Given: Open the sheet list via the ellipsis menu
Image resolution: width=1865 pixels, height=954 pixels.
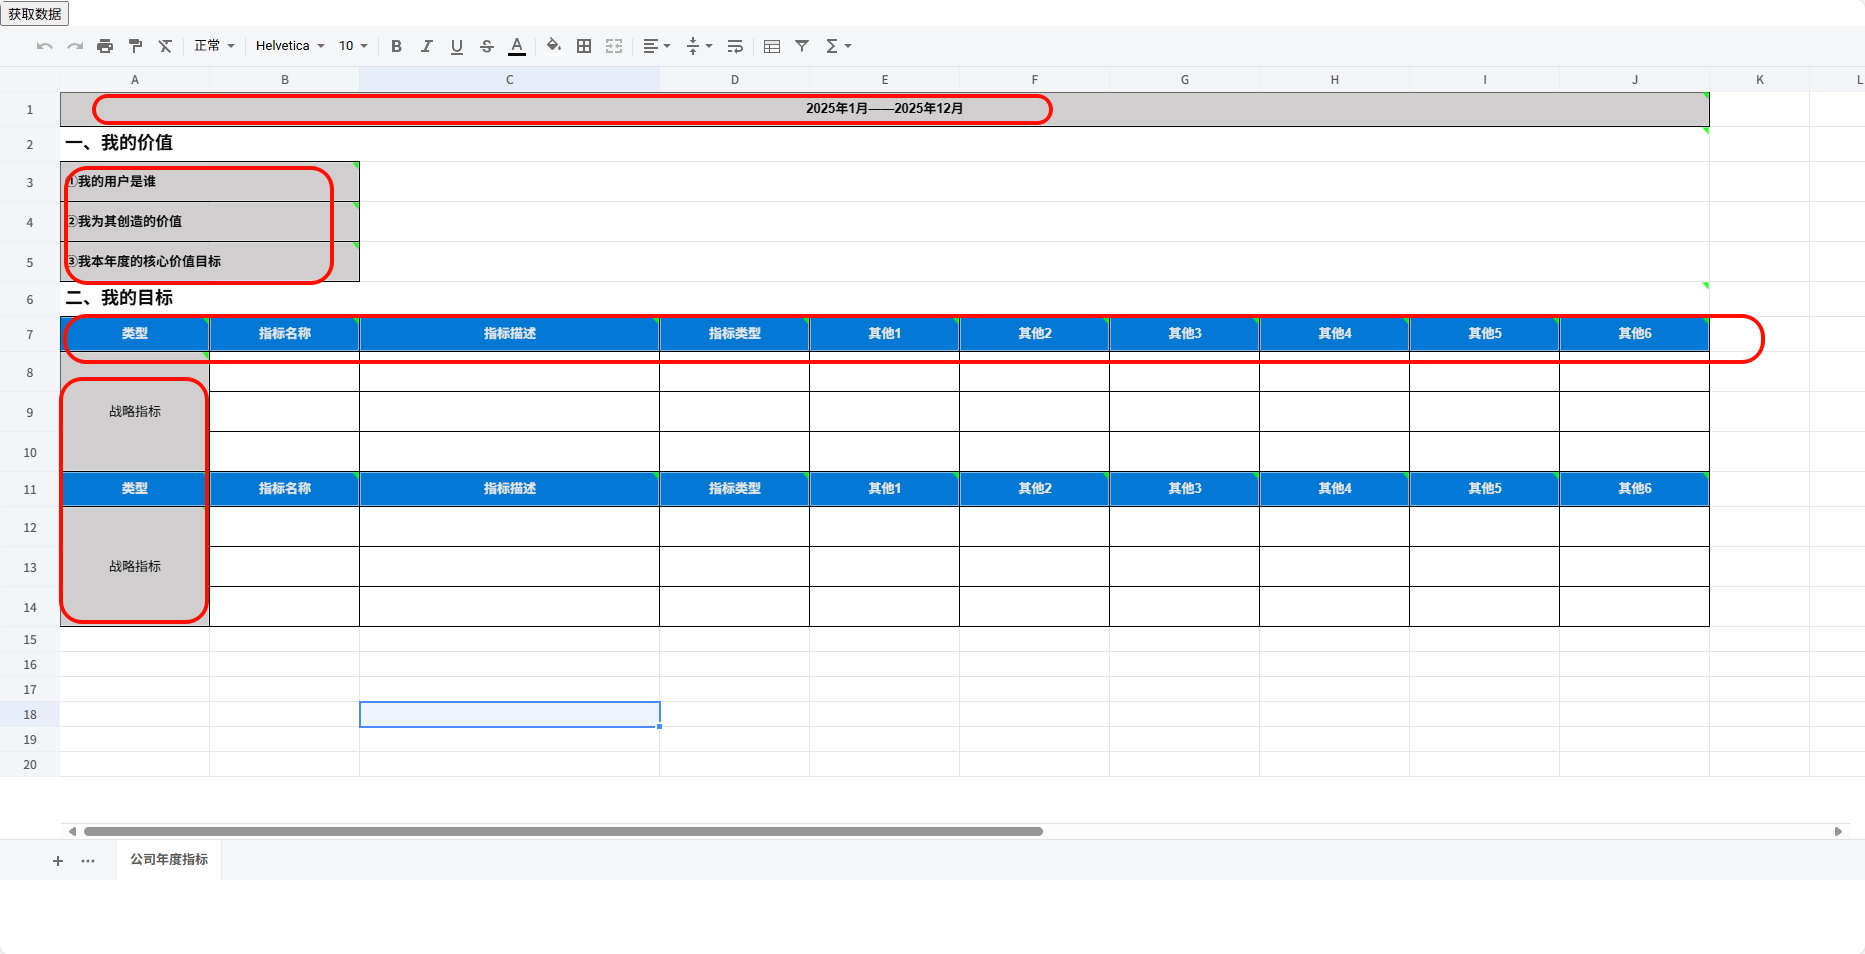Looking at the screenshot, I should point(88,860).
